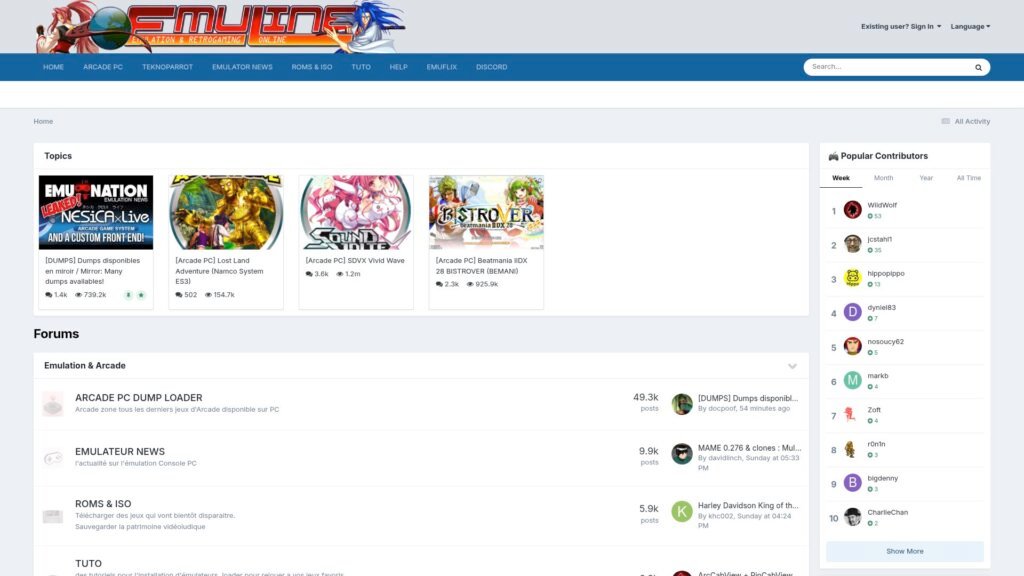Viewport: 1024px width, 576px height.
Task: Open r0n1n's avatar
Action: [852, 449]
